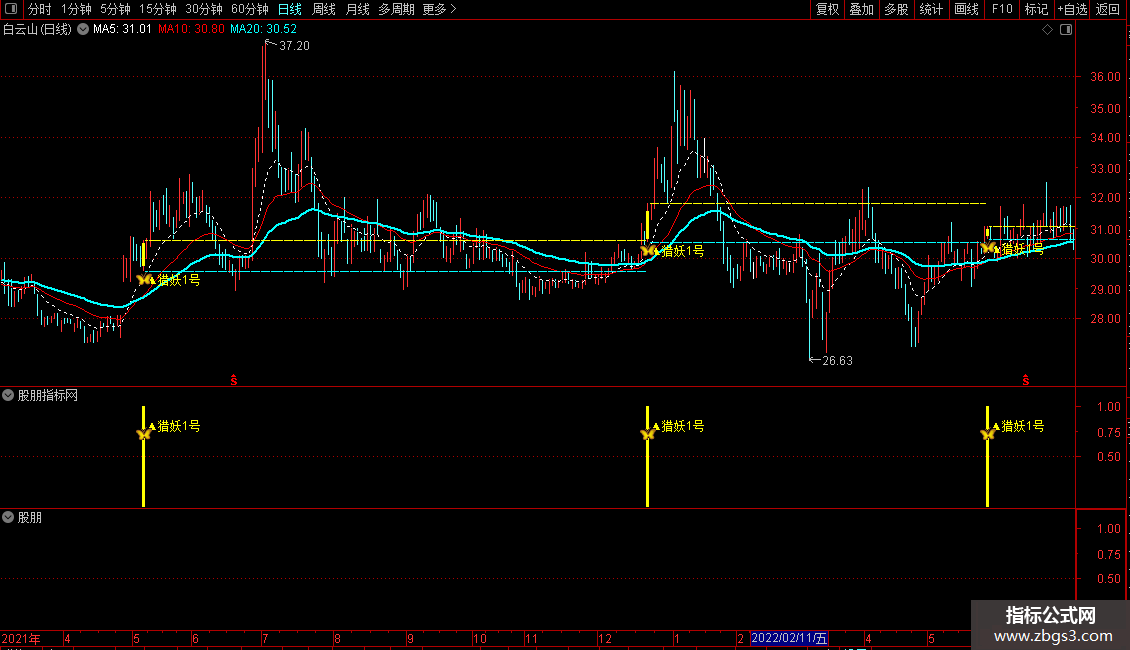Click the diamond icon in chart header

click(x=1047, y=30)
